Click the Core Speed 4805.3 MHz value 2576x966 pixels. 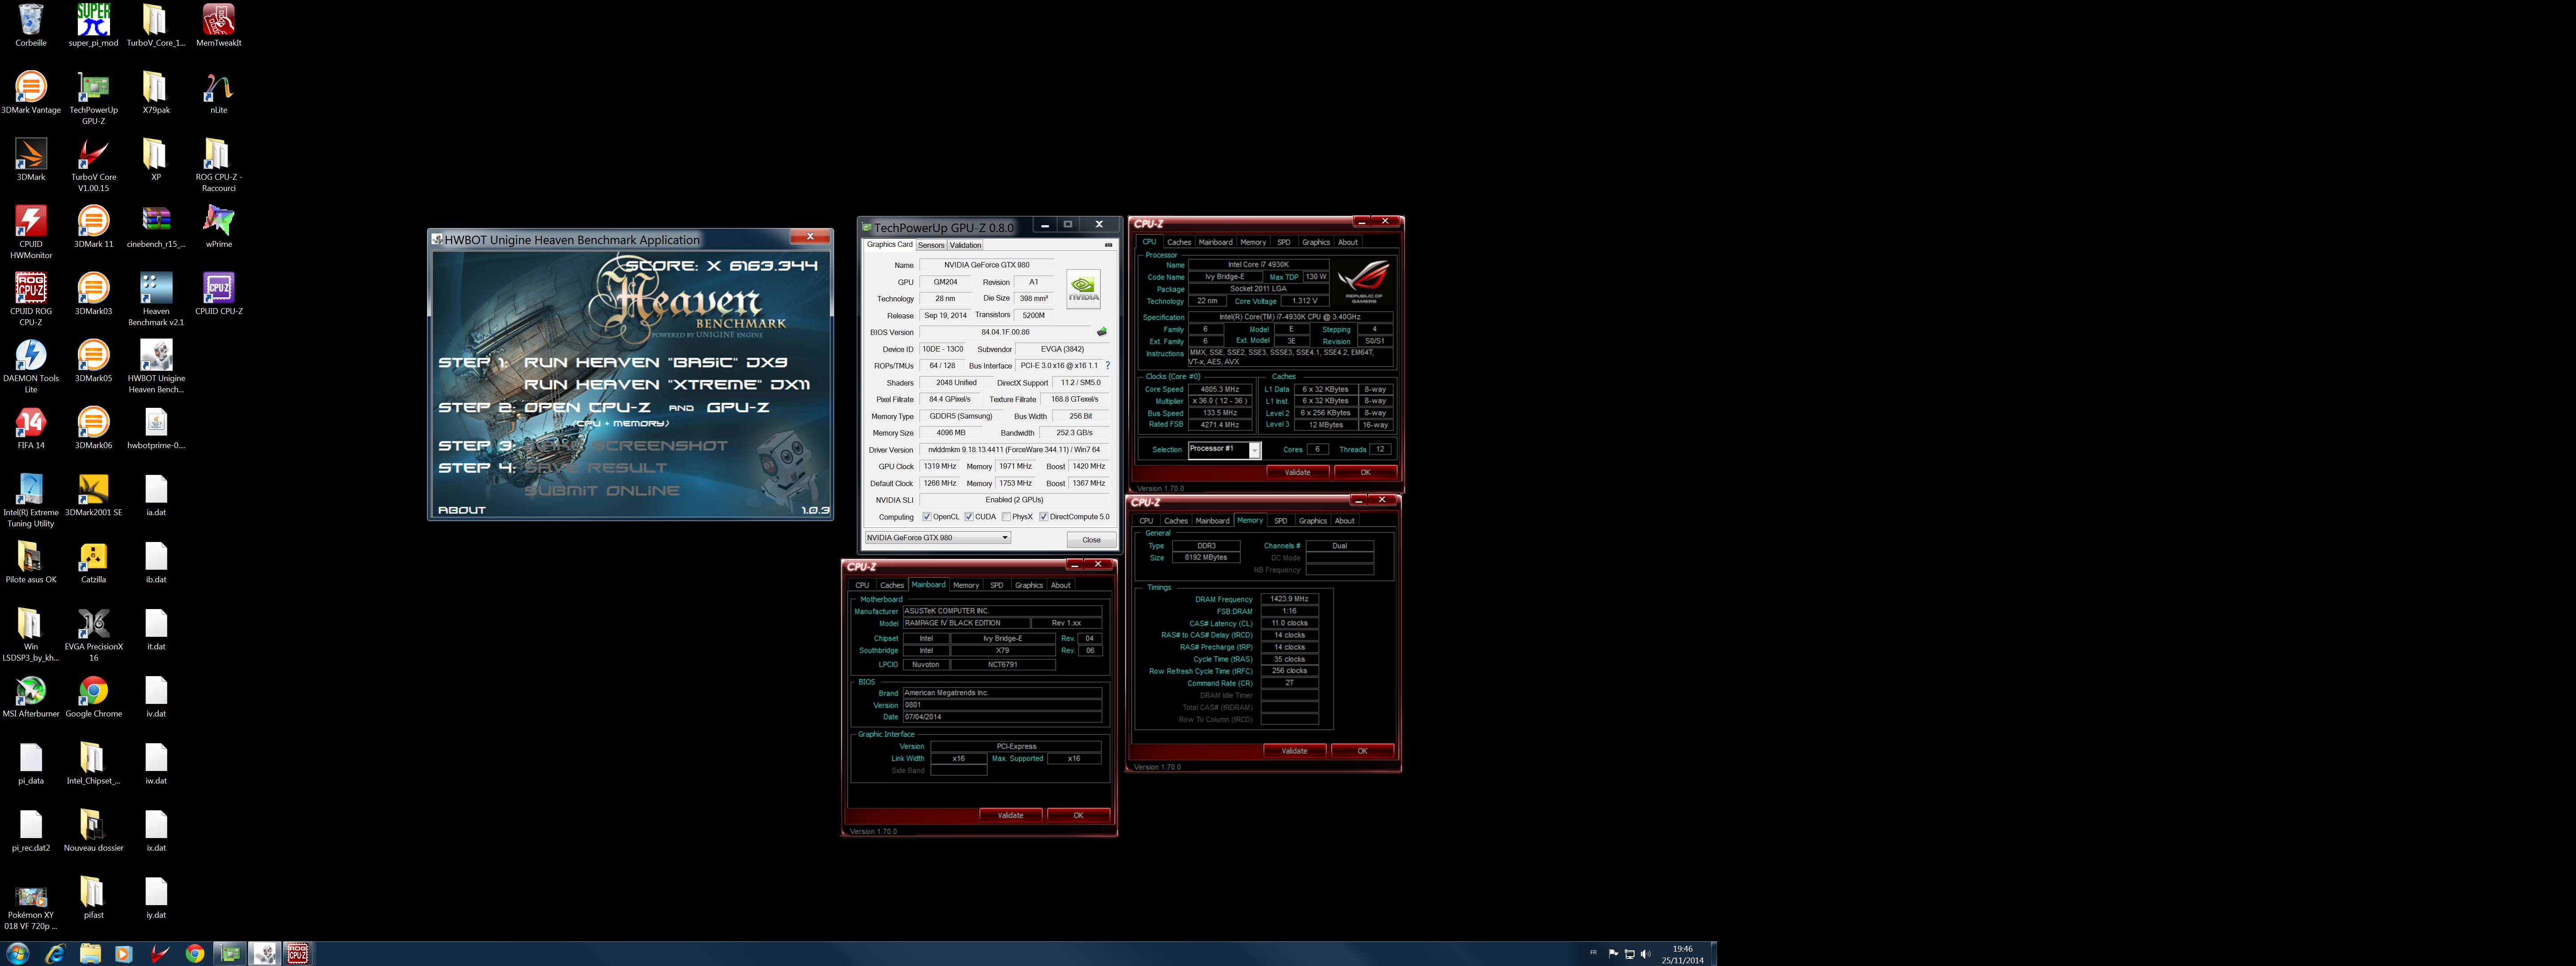tap(1219, 389)
